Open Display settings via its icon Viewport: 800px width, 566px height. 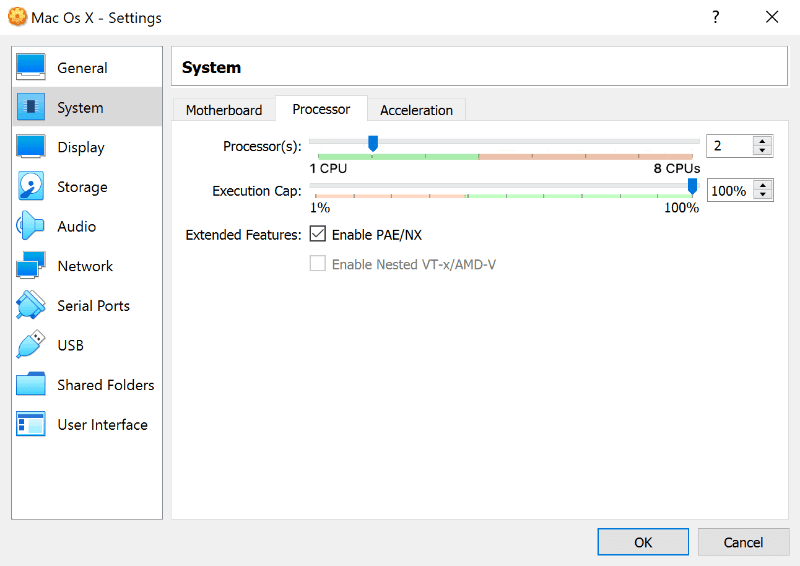point(31,147)
